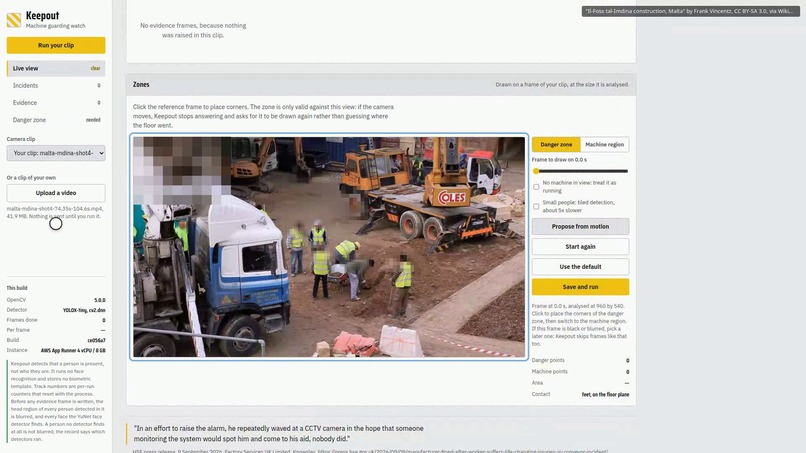Click the 'Machine points' count row
Image resolution: width=806 pixels, height=453 pixels.
point(580,372)
